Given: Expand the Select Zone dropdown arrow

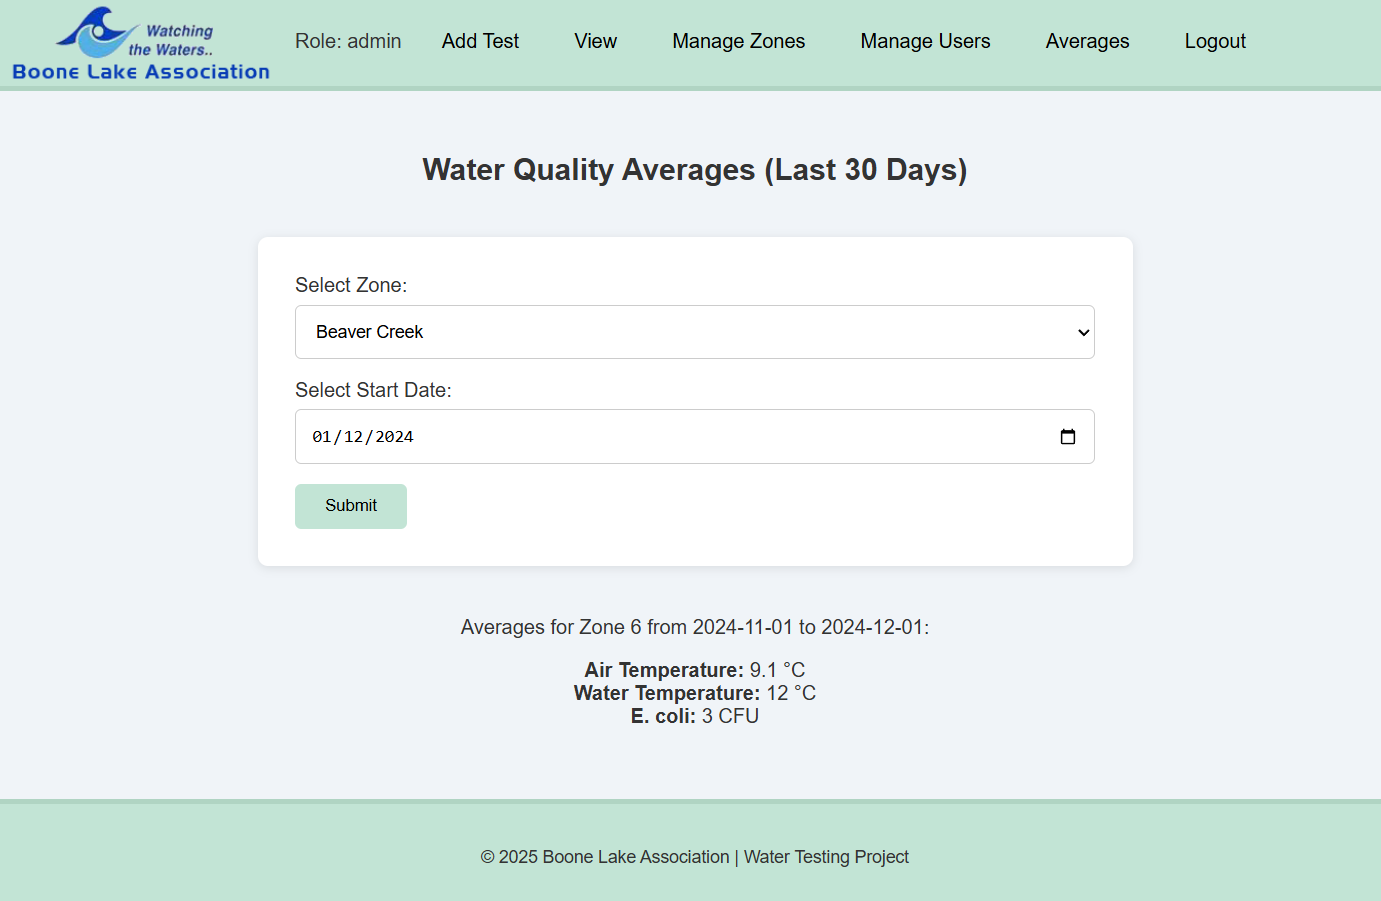Looking at the screenshot, I should [1083, 332].
